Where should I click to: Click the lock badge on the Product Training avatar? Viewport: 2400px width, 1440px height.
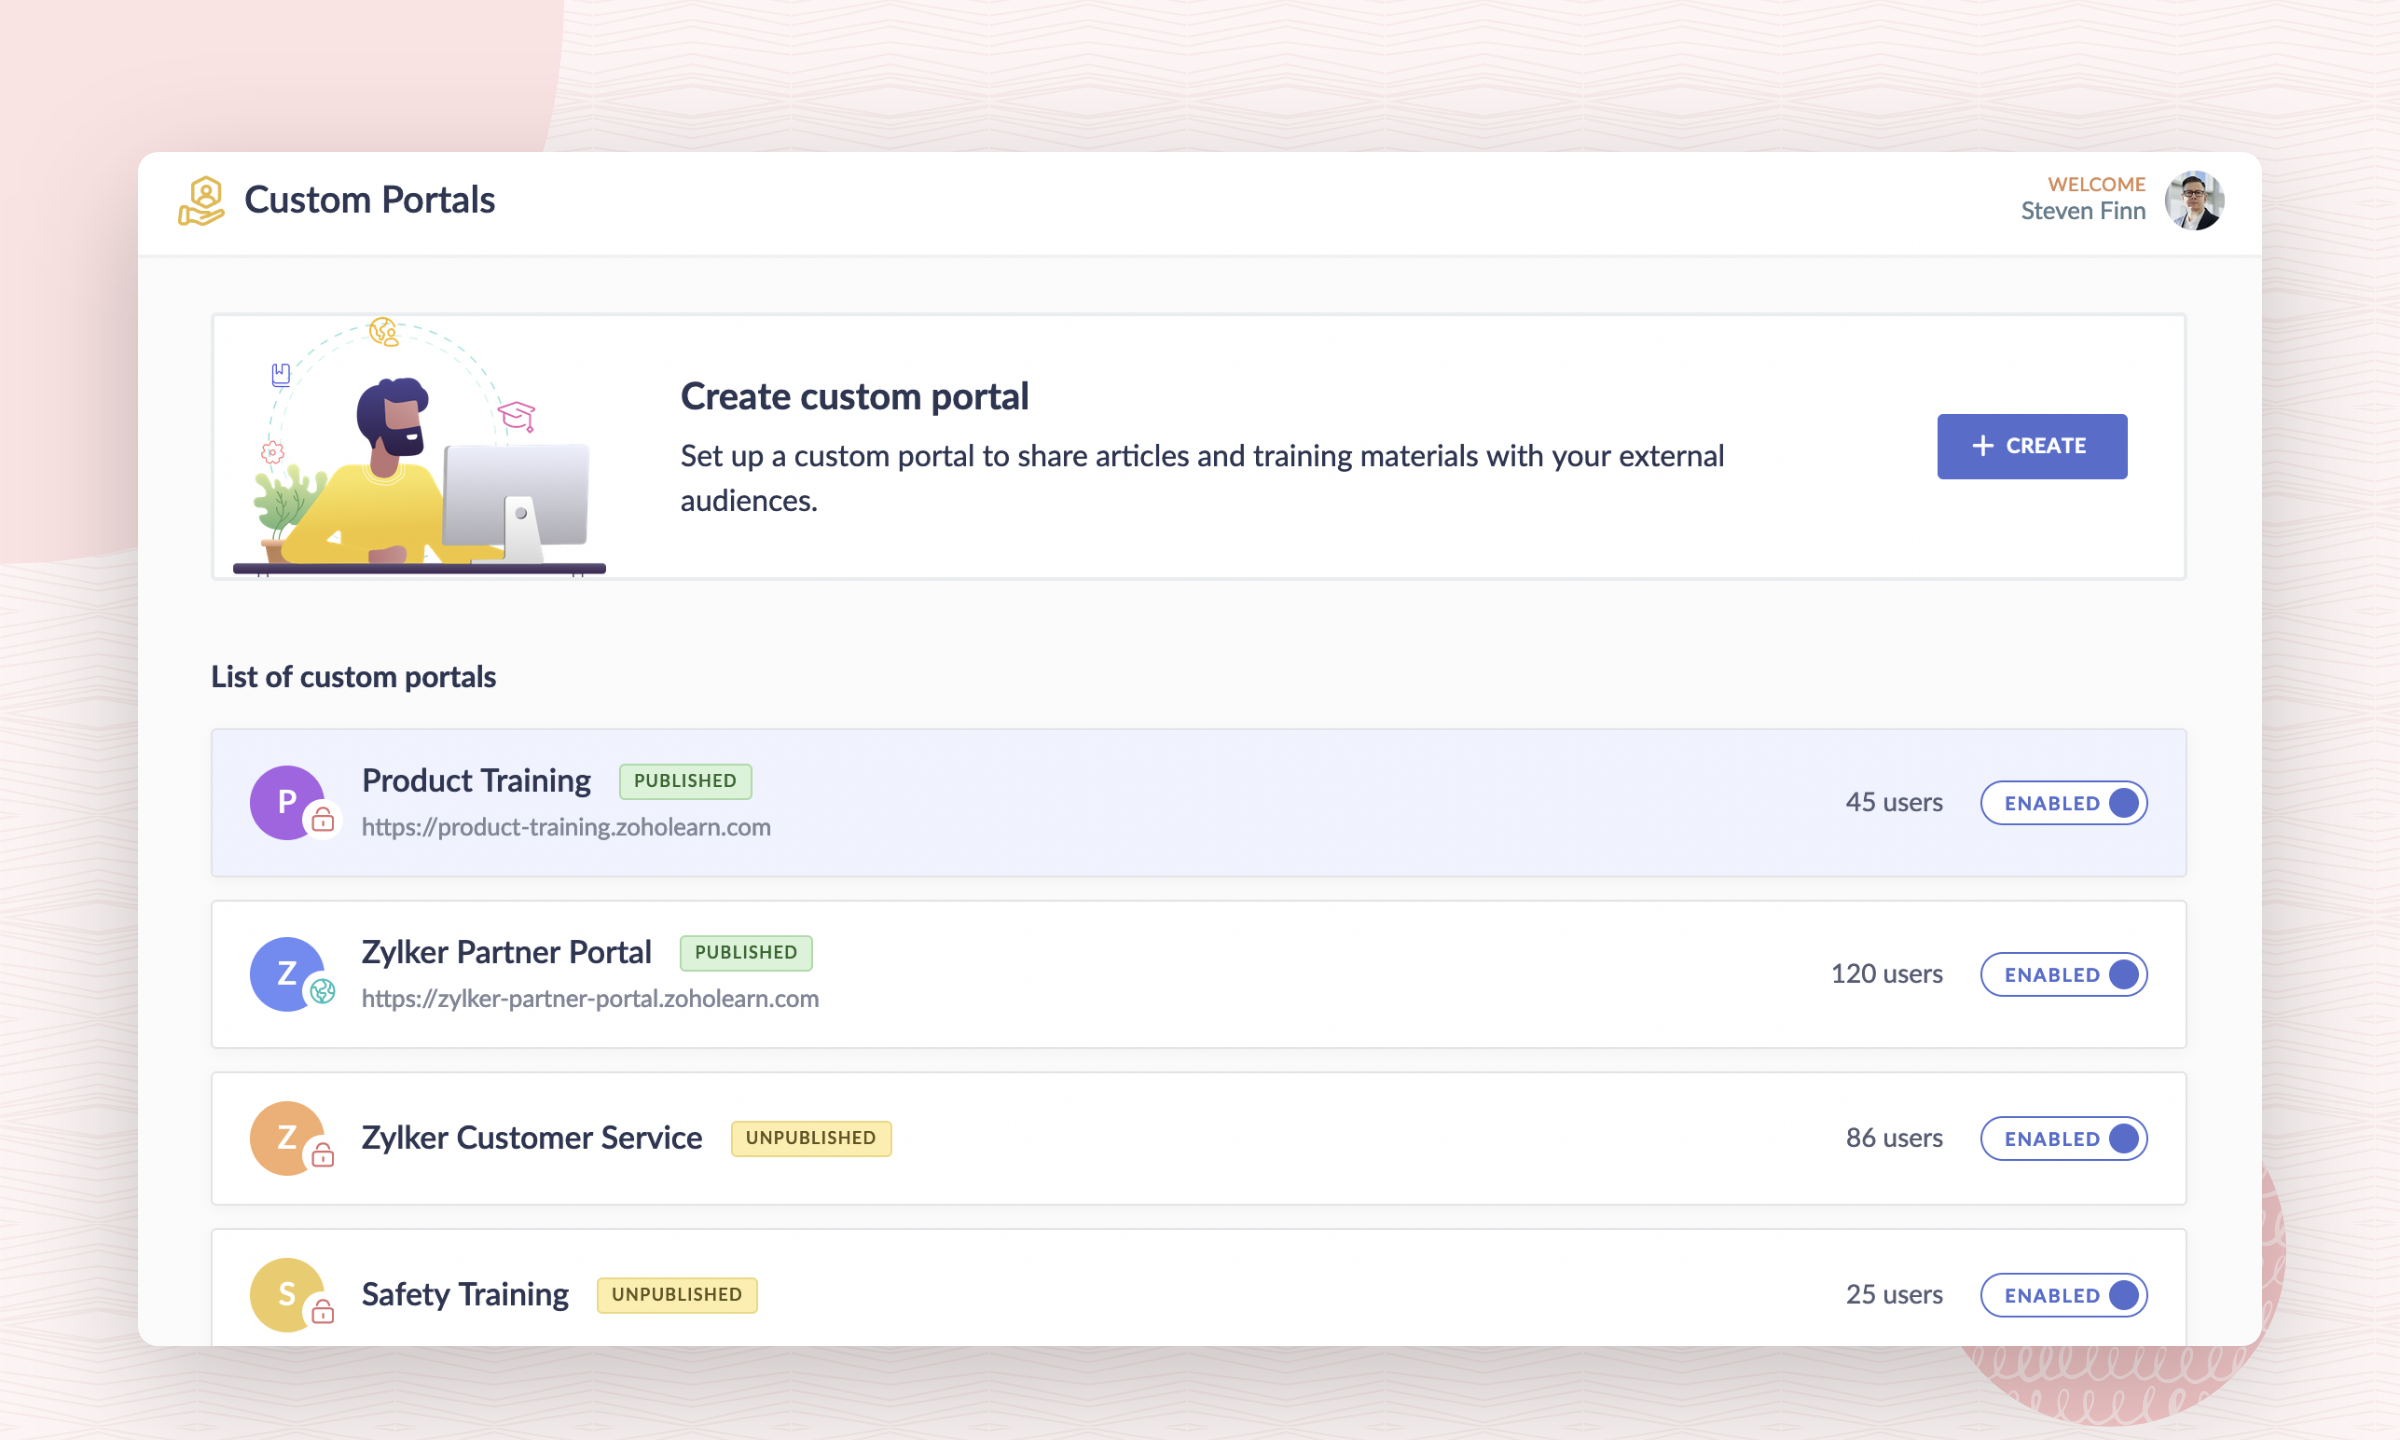323,821
